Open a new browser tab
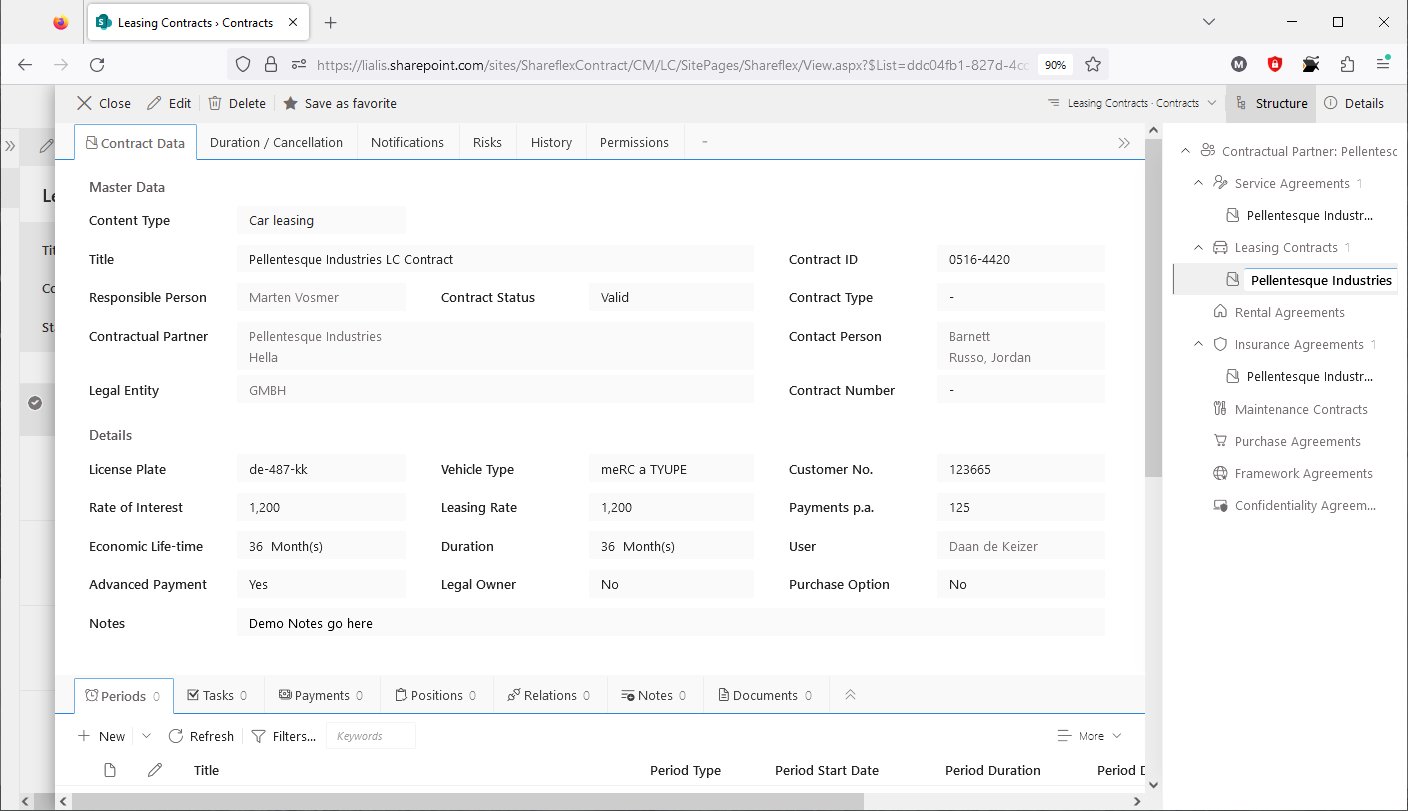The height and width of the screenshot is (811, 1408). (x=331, y=22)
